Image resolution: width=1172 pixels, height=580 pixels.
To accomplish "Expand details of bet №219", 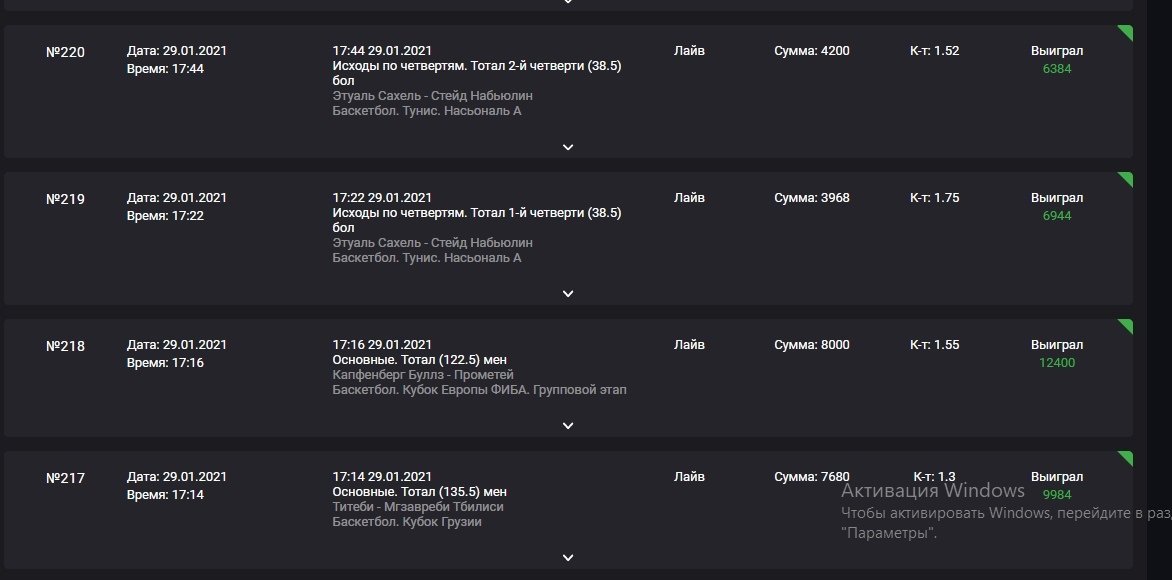I will coord(568,294).
